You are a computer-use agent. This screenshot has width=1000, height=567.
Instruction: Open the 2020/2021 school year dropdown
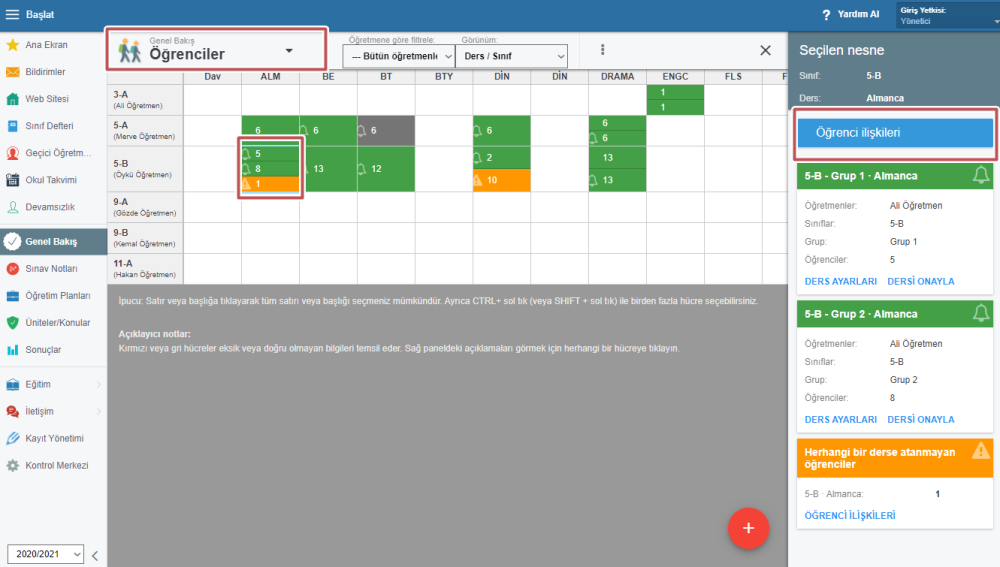[45, 554]
